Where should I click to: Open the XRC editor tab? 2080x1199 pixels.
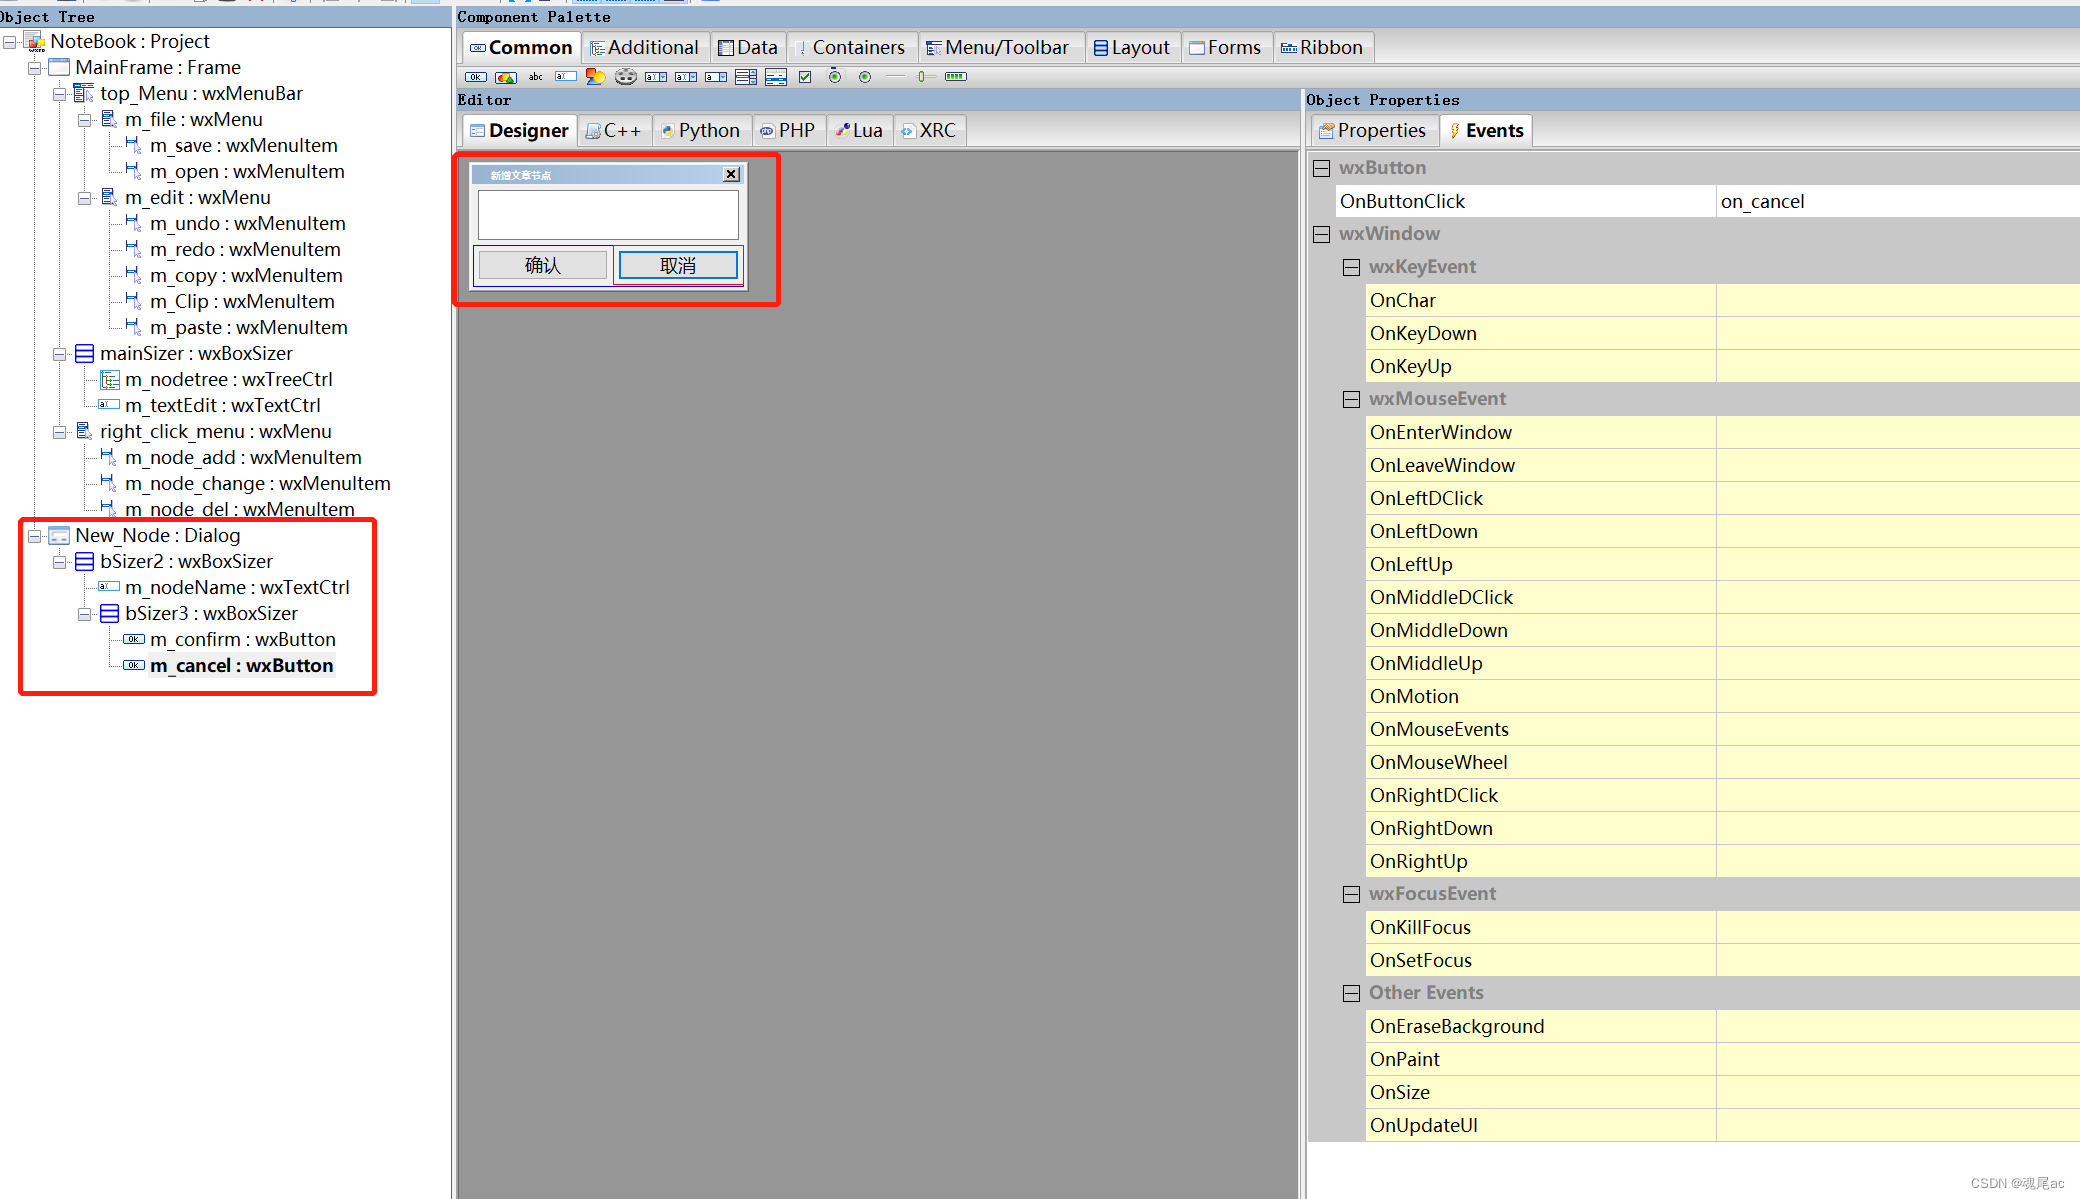(x=929, y=130)
